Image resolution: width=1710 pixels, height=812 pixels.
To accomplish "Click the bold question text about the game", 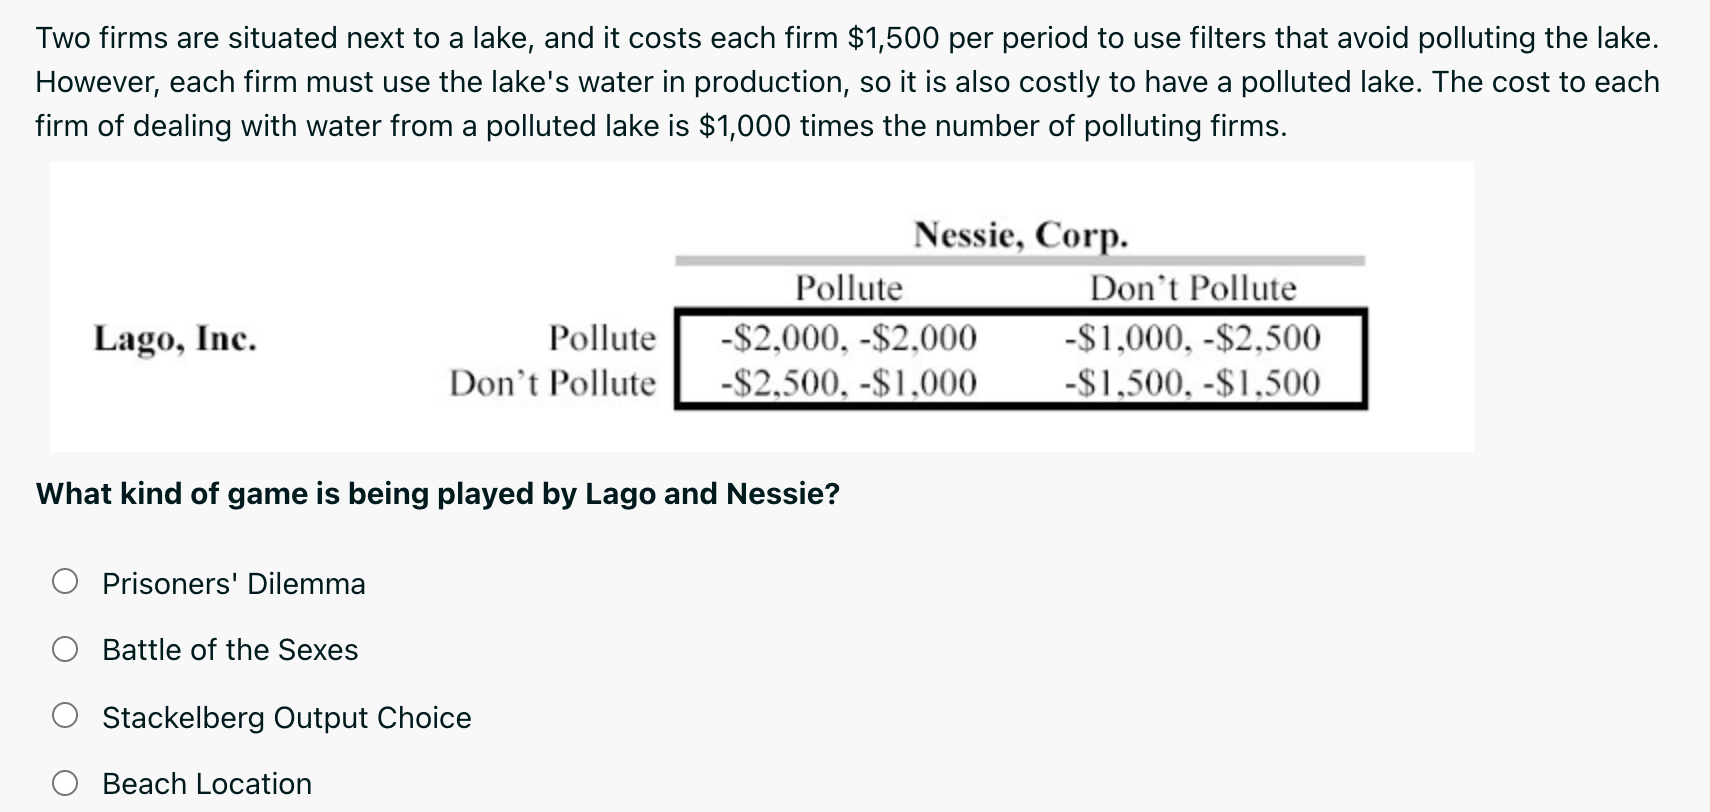I will (437, 494).
